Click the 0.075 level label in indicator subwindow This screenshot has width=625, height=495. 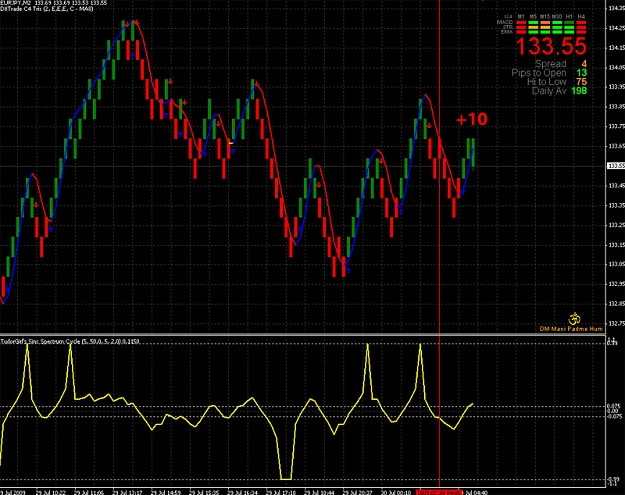coord(613,407)
